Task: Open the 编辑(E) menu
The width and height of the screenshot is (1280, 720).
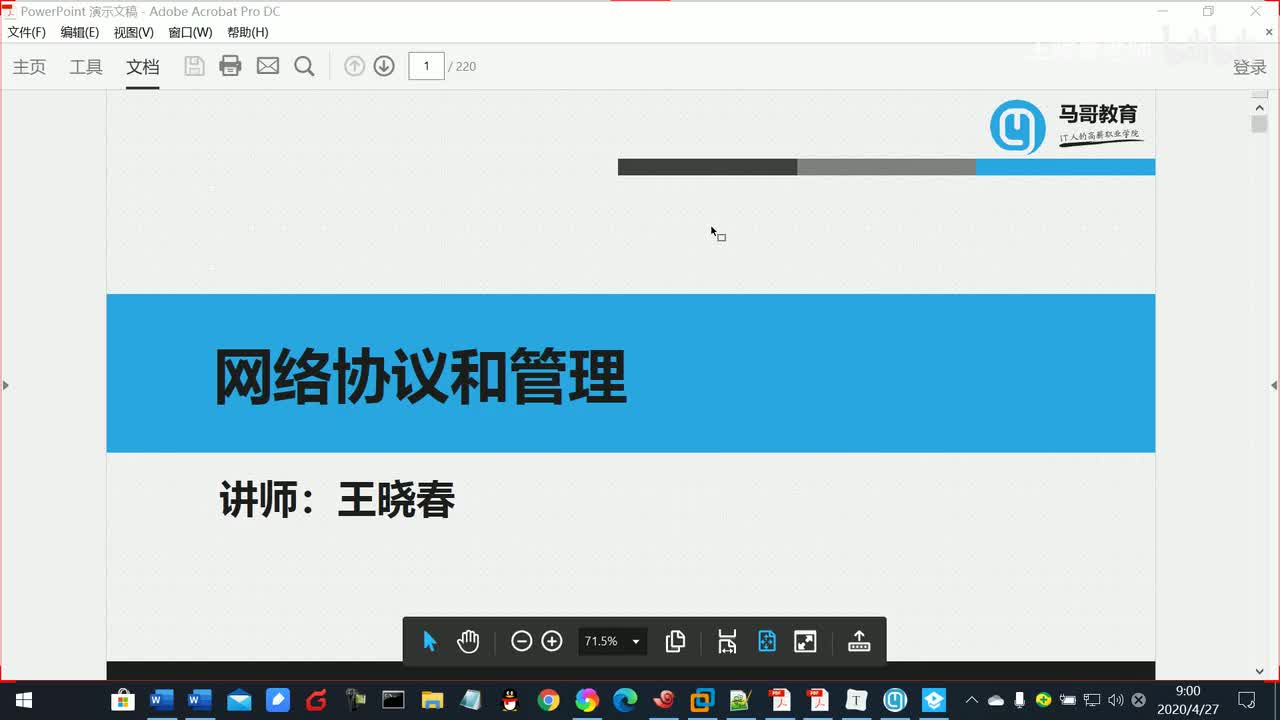Action: [80, 32]
